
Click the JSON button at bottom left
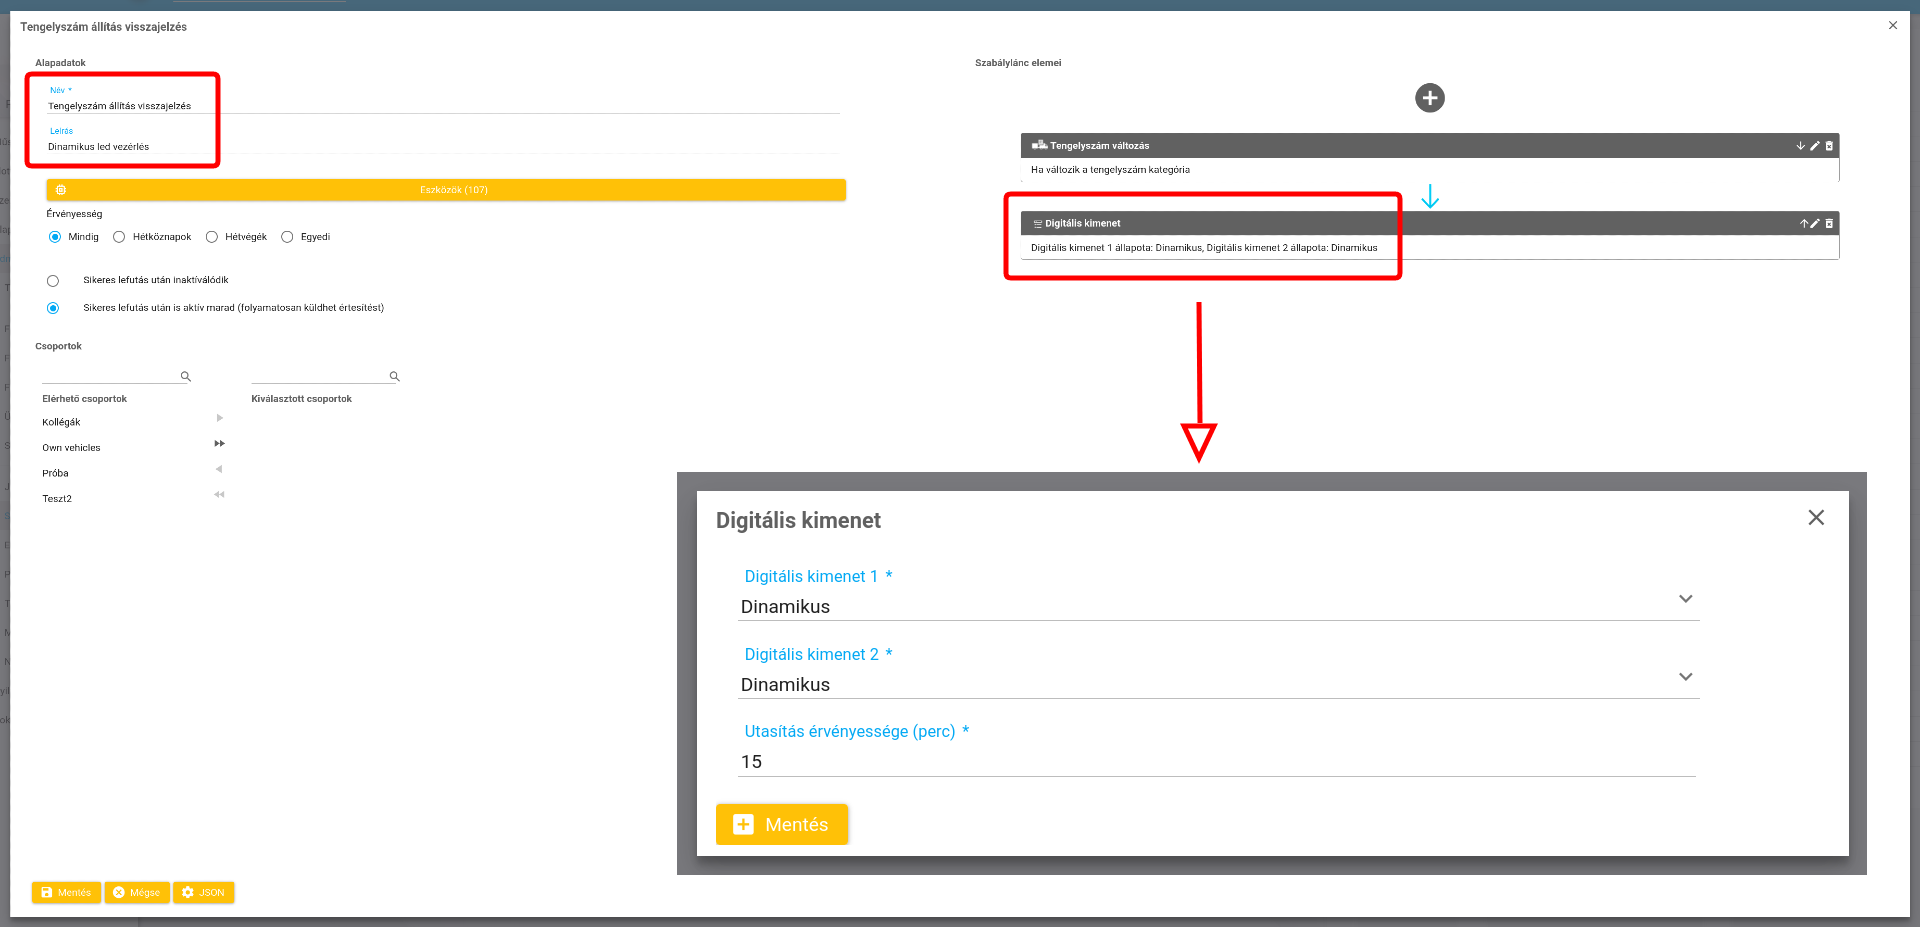click(203, 892)
